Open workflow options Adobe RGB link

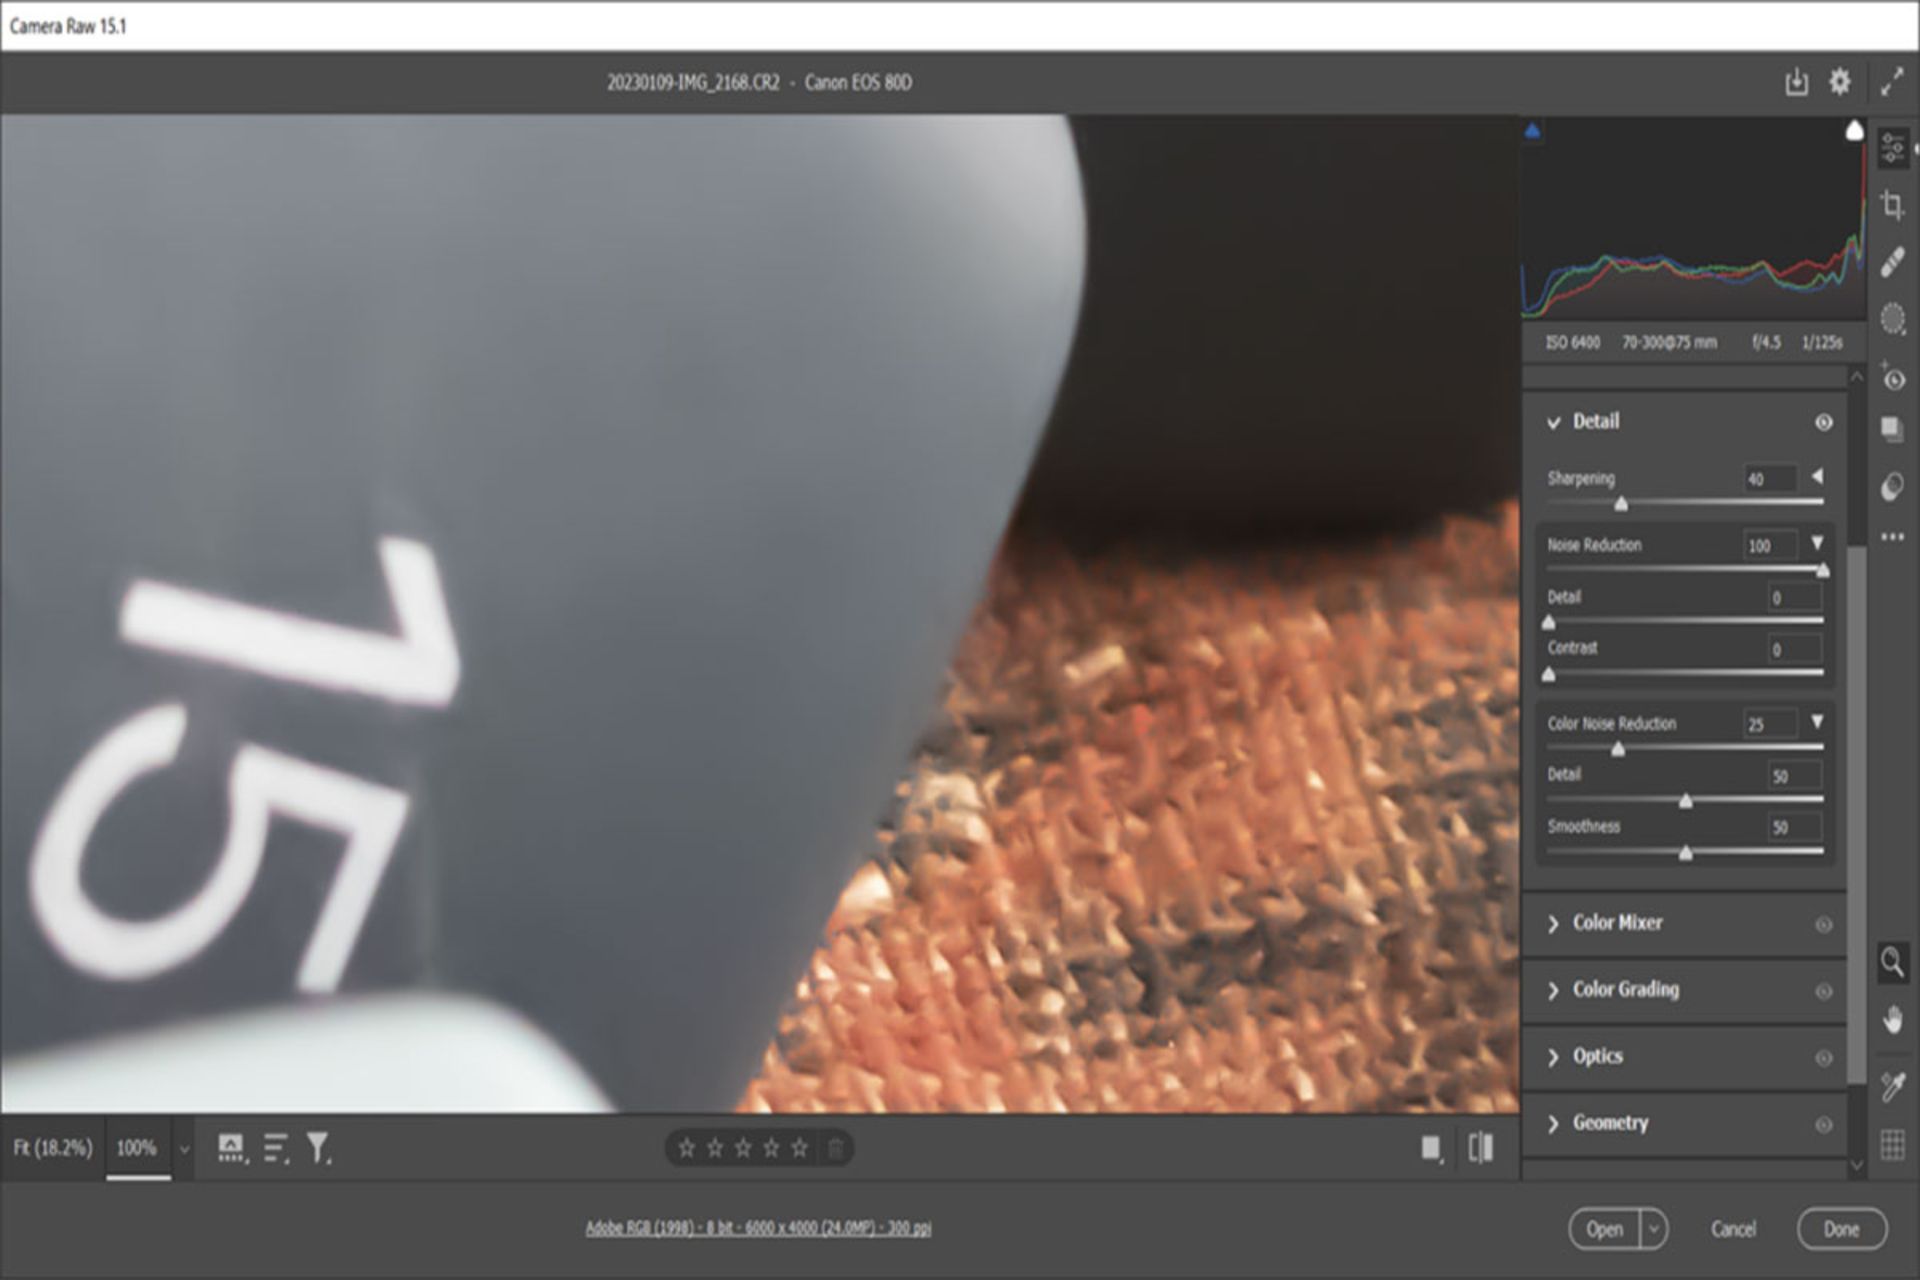click(x=758, y=1228)
